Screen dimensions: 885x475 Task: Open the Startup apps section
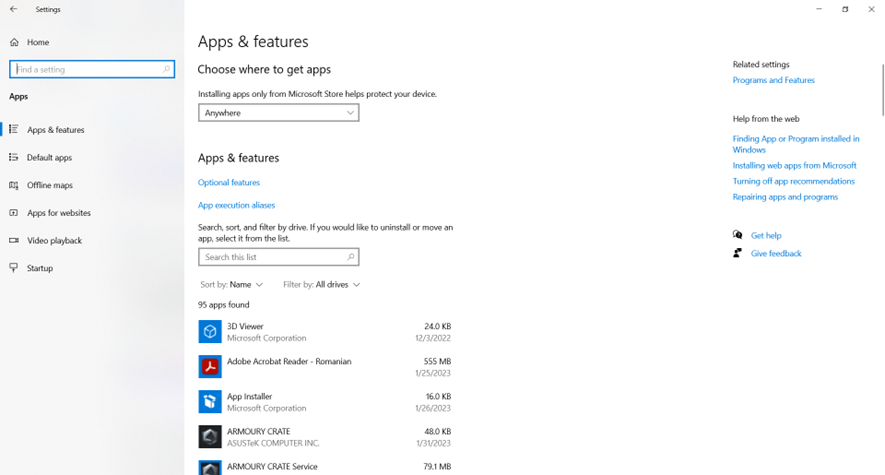pos(40,268)
